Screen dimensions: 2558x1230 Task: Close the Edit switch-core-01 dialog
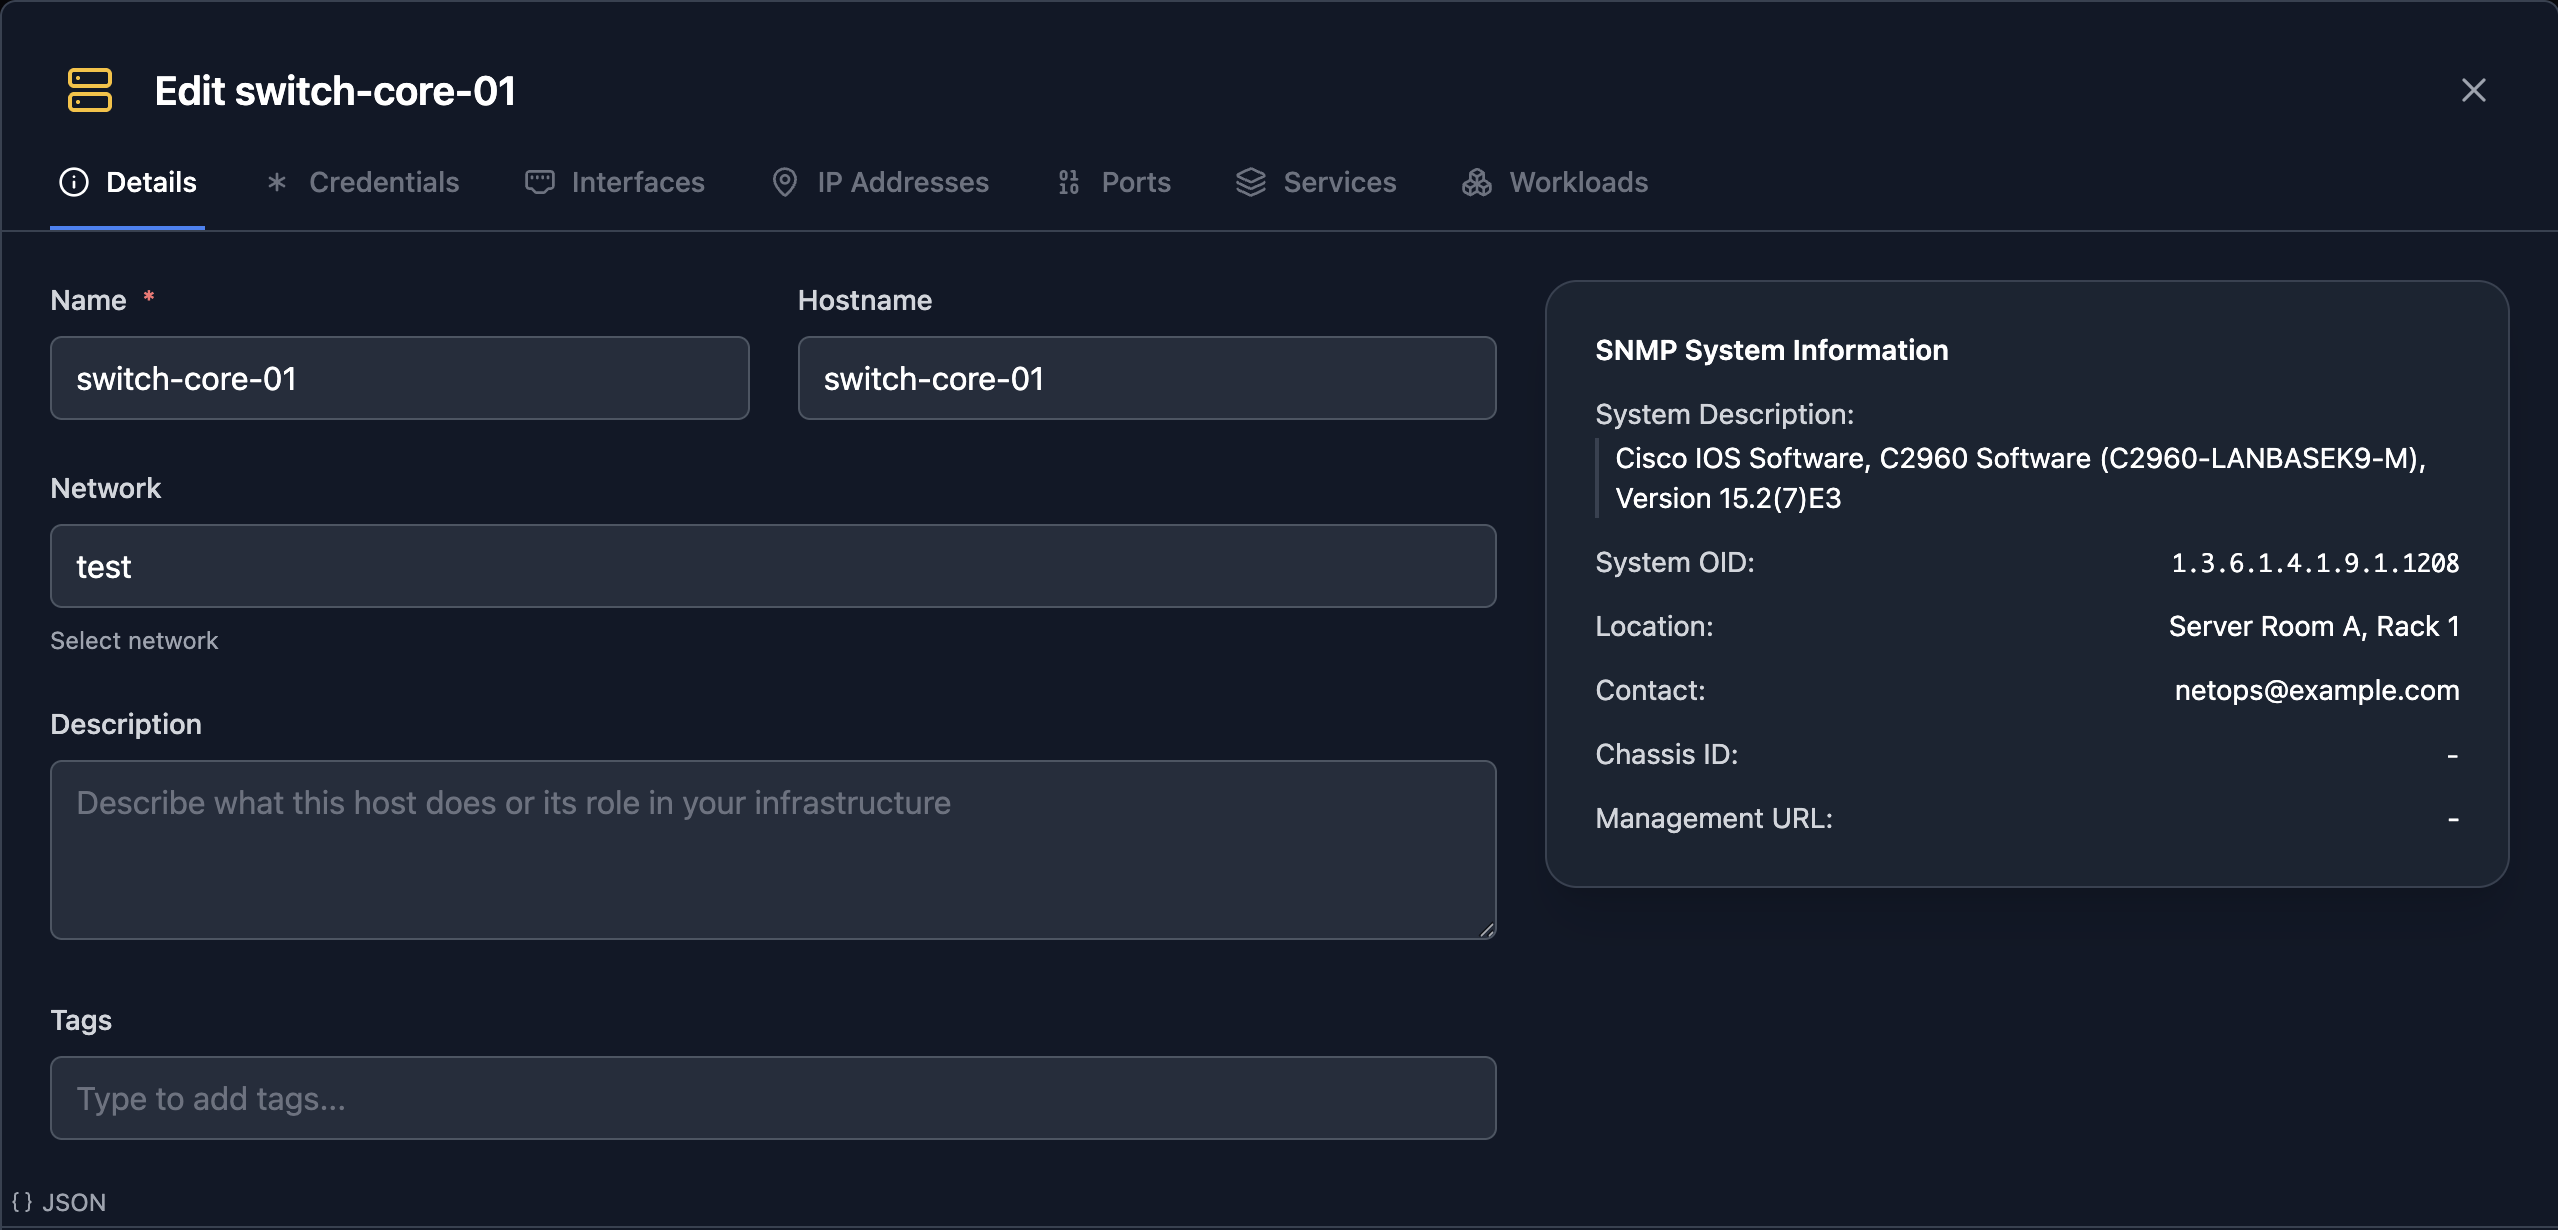coord(2473,90)
